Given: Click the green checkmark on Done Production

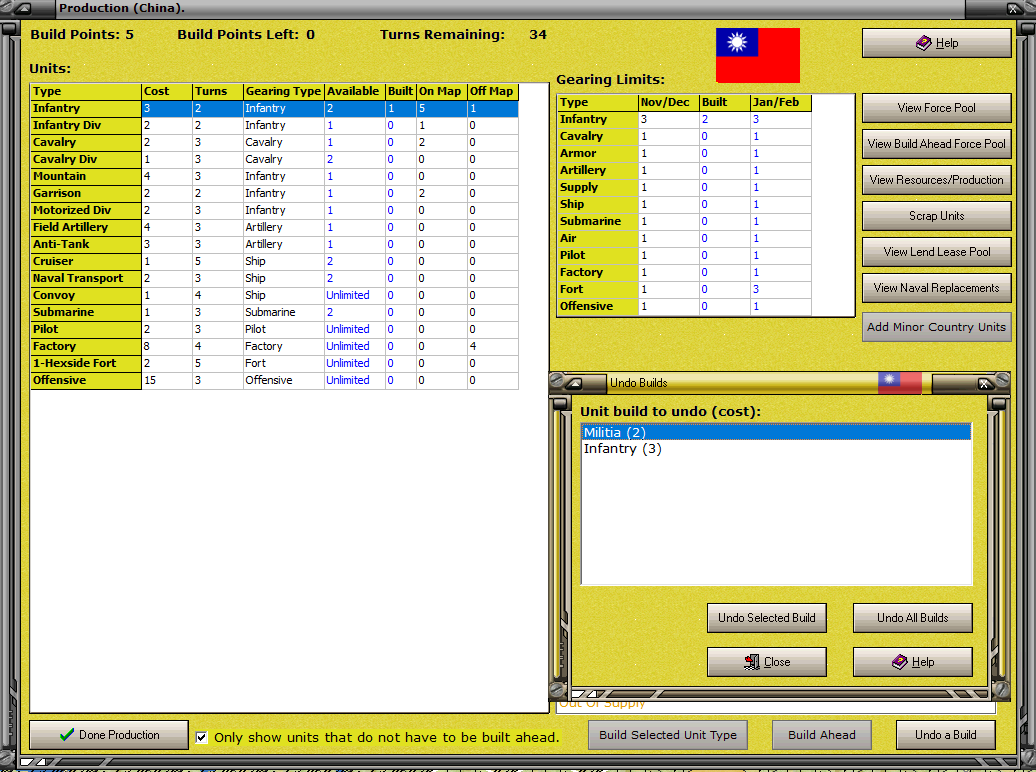Looking at the screenshot, I should click(67, 734).
